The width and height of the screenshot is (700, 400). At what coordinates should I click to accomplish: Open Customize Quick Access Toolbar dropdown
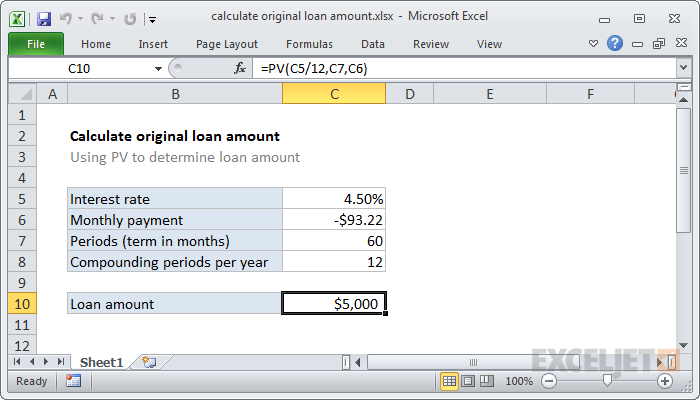pos(151,18)
